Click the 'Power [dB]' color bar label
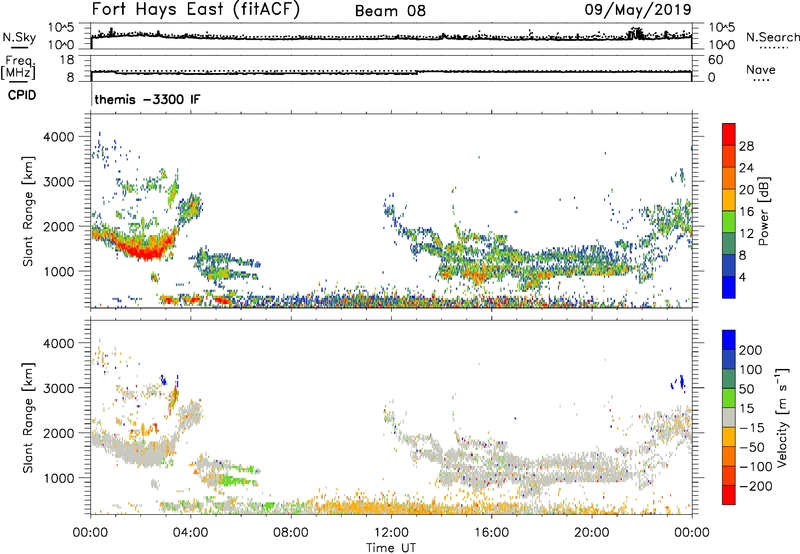This screenshot has height=554, width=800. (763, 211)
